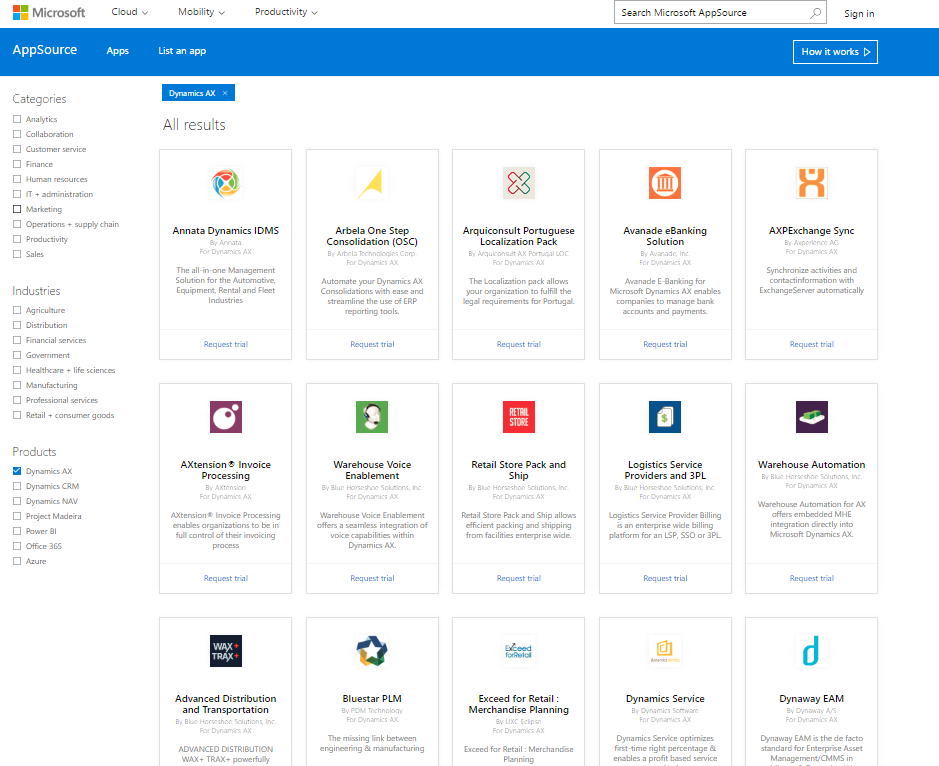Click the Annata Dynamics IDMS app icon
This screenshot has width=939, height=766.
click(225, 184)
